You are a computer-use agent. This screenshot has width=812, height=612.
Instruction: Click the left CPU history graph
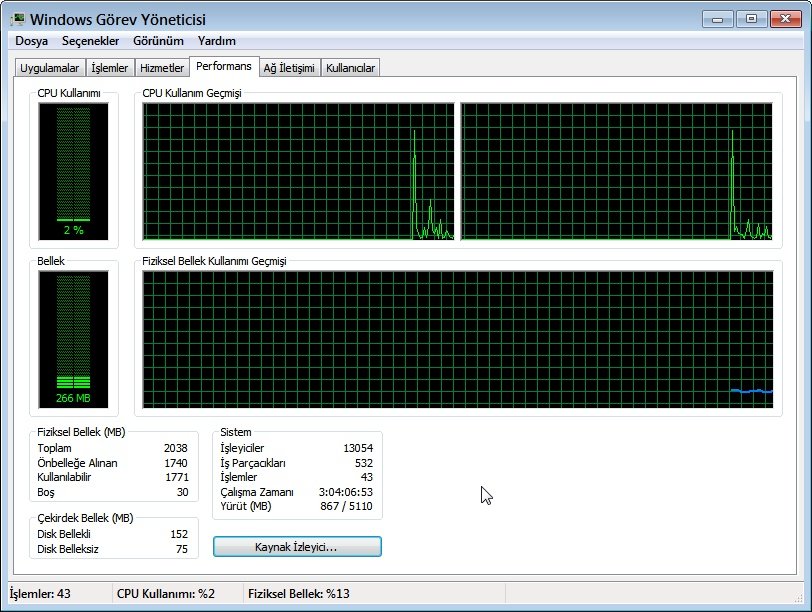point(298,171)
